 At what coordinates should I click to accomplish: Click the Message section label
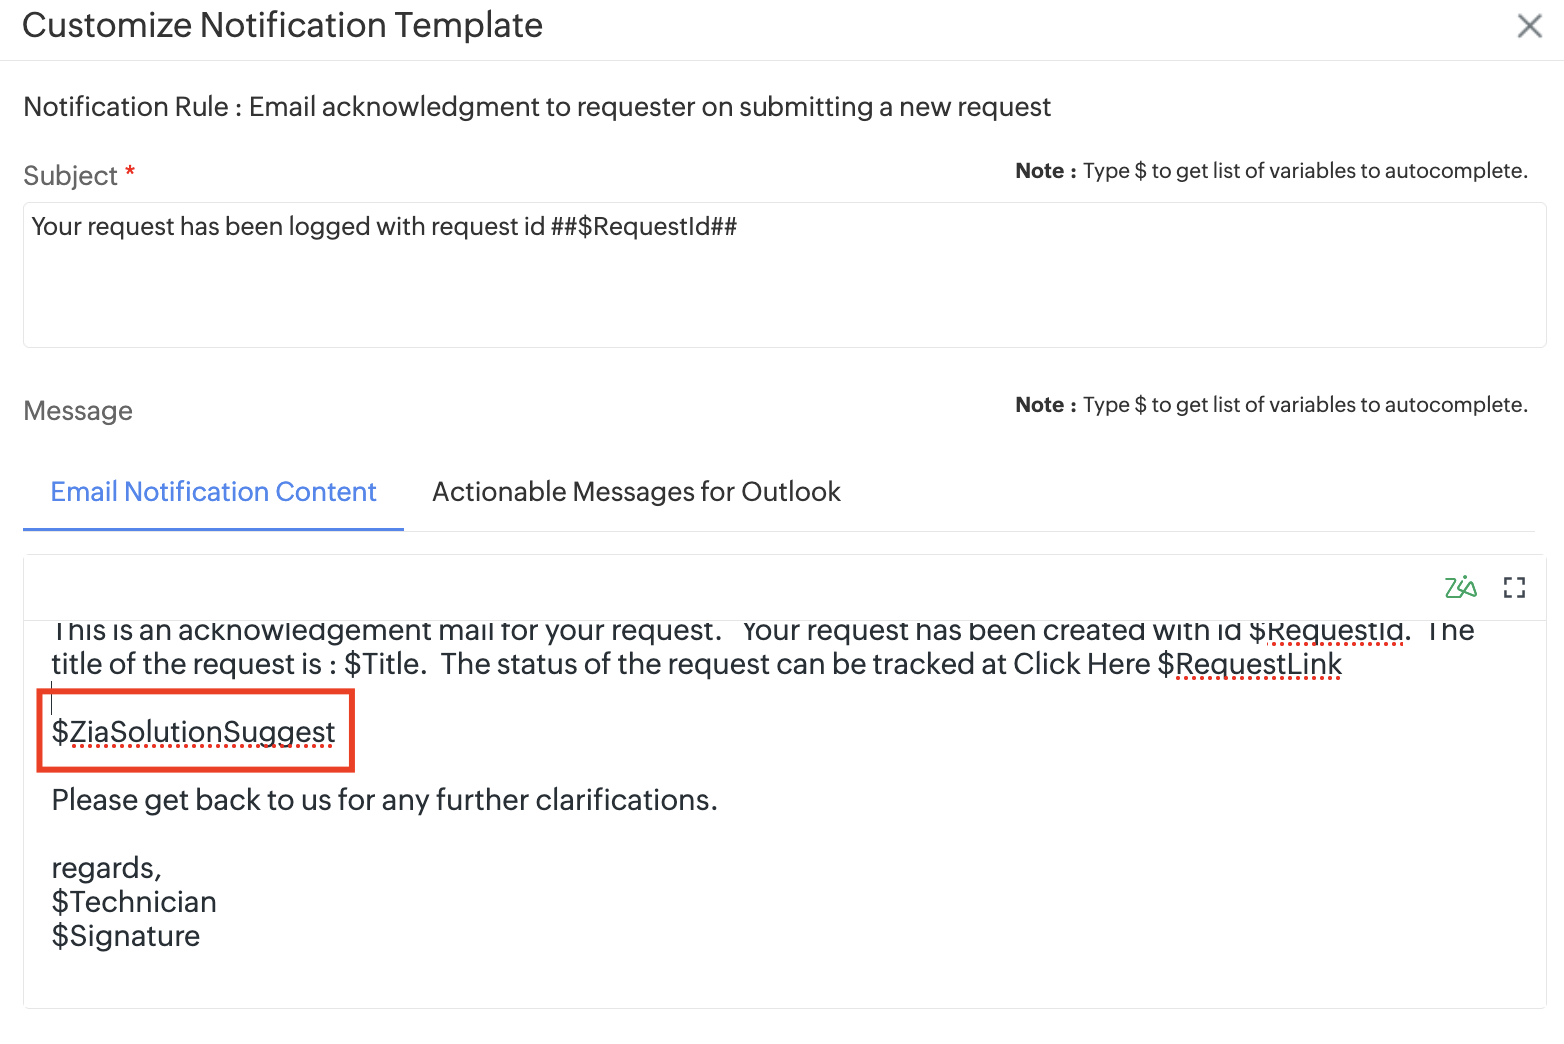pos(78,411)
